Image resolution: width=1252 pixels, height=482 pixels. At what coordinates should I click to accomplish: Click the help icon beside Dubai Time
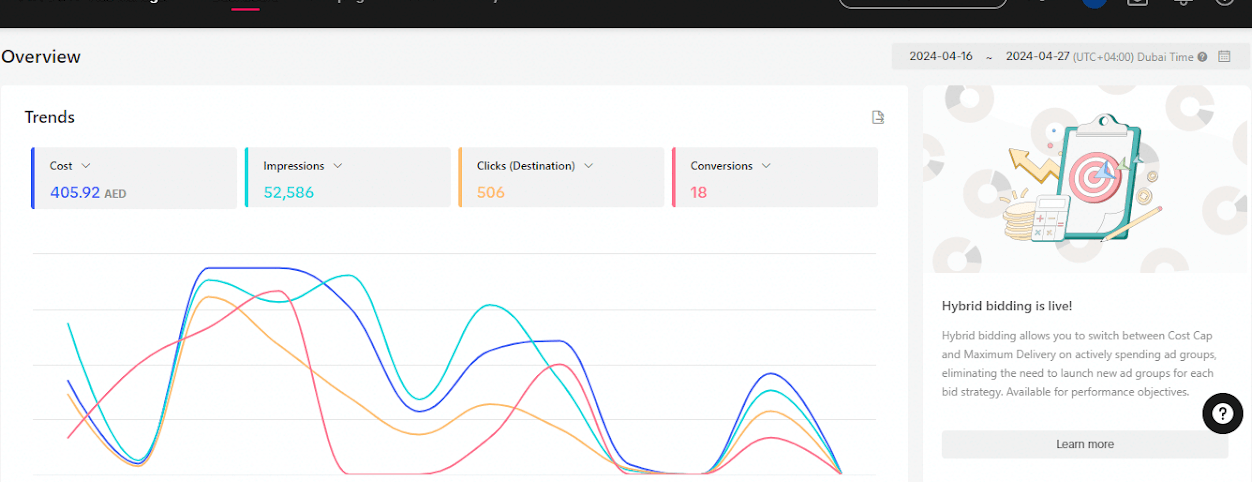1202,57
